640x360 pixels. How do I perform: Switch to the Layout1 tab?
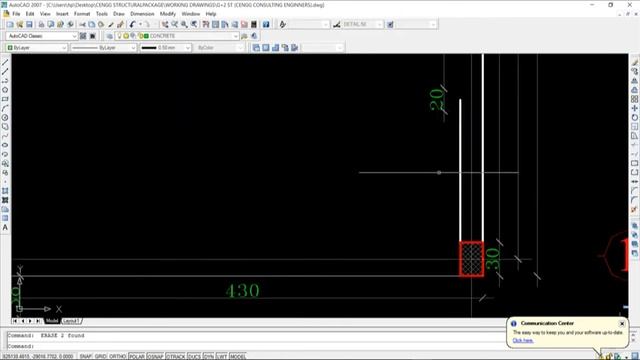pyautogui.click(x=71, y=321)
